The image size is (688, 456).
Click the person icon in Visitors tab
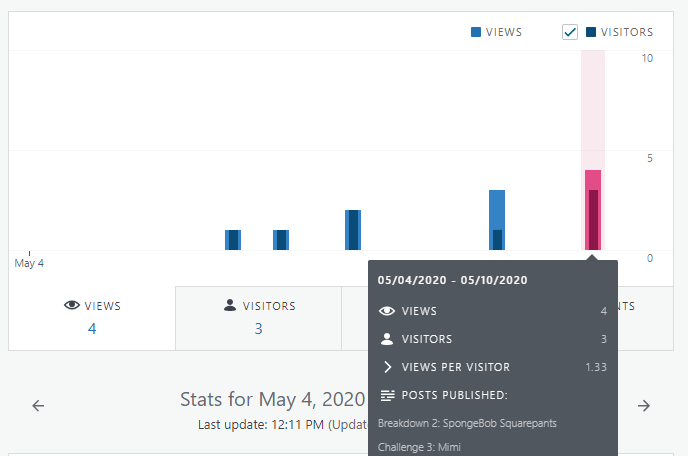[x=229, y=306]
